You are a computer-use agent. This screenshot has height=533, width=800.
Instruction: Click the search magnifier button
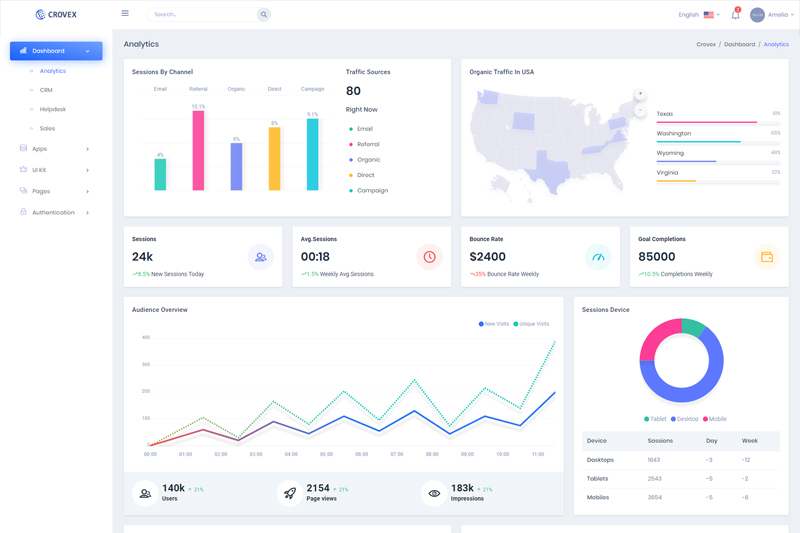click(263, 15)
